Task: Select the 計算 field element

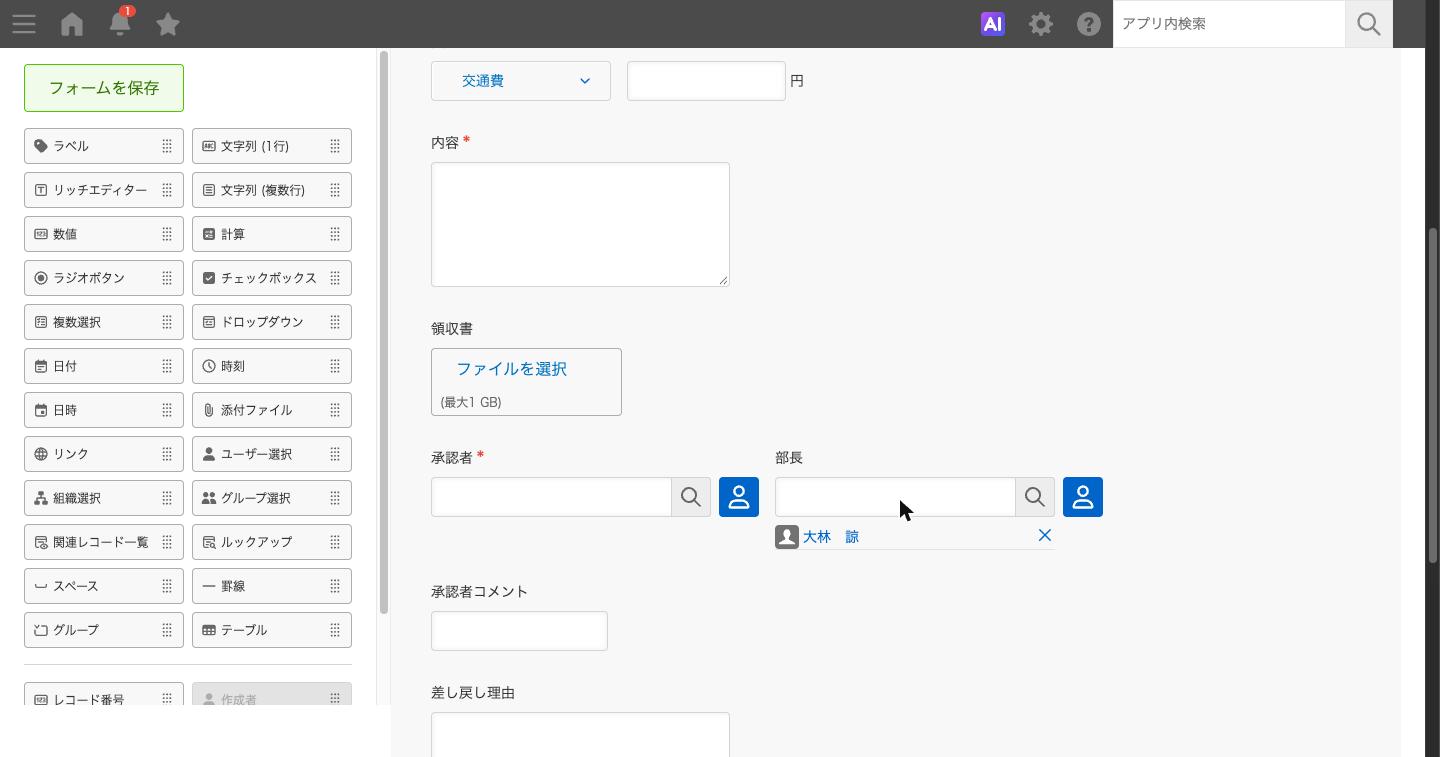Action: click(x=272, y=234)
